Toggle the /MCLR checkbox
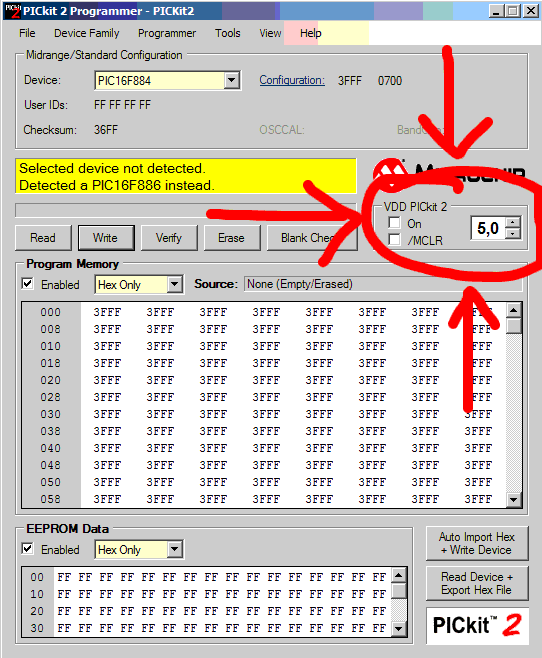Image resolution: width=542 pixels, height=658 pixels. pyautogui.click(x=394, y=240)
